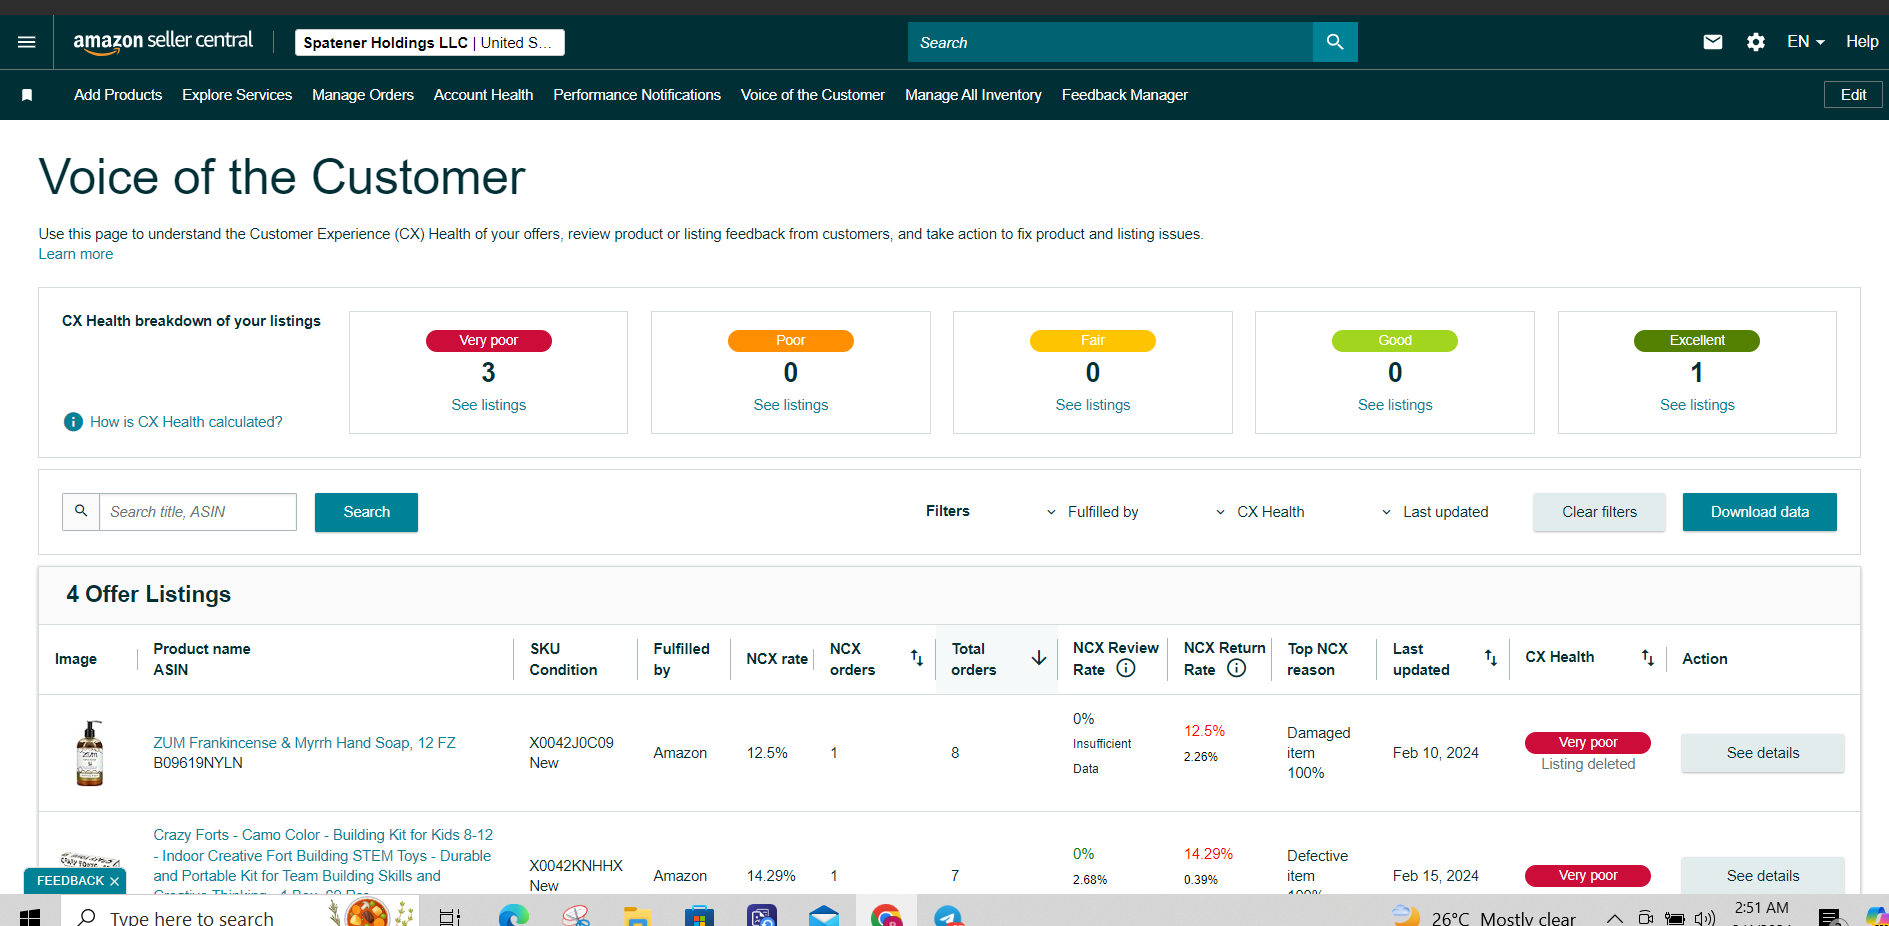The height and width of the screenshot is (926, 1889).
Task: Click the ZUM hand soap product thumbnail
Action: click(x=90, y=753)
